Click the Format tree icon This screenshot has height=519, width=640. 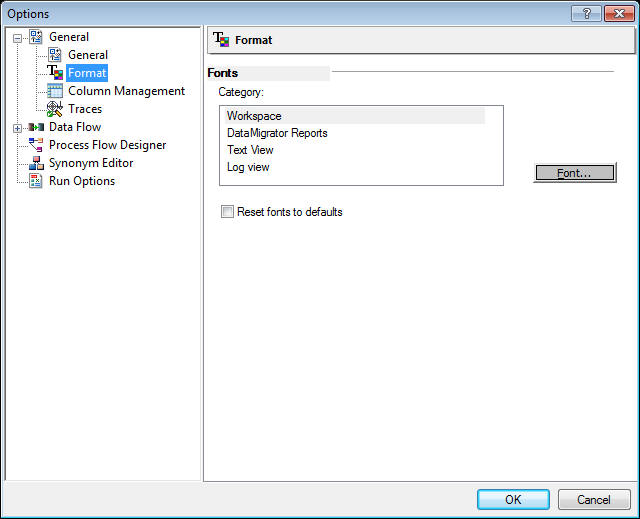55,73
